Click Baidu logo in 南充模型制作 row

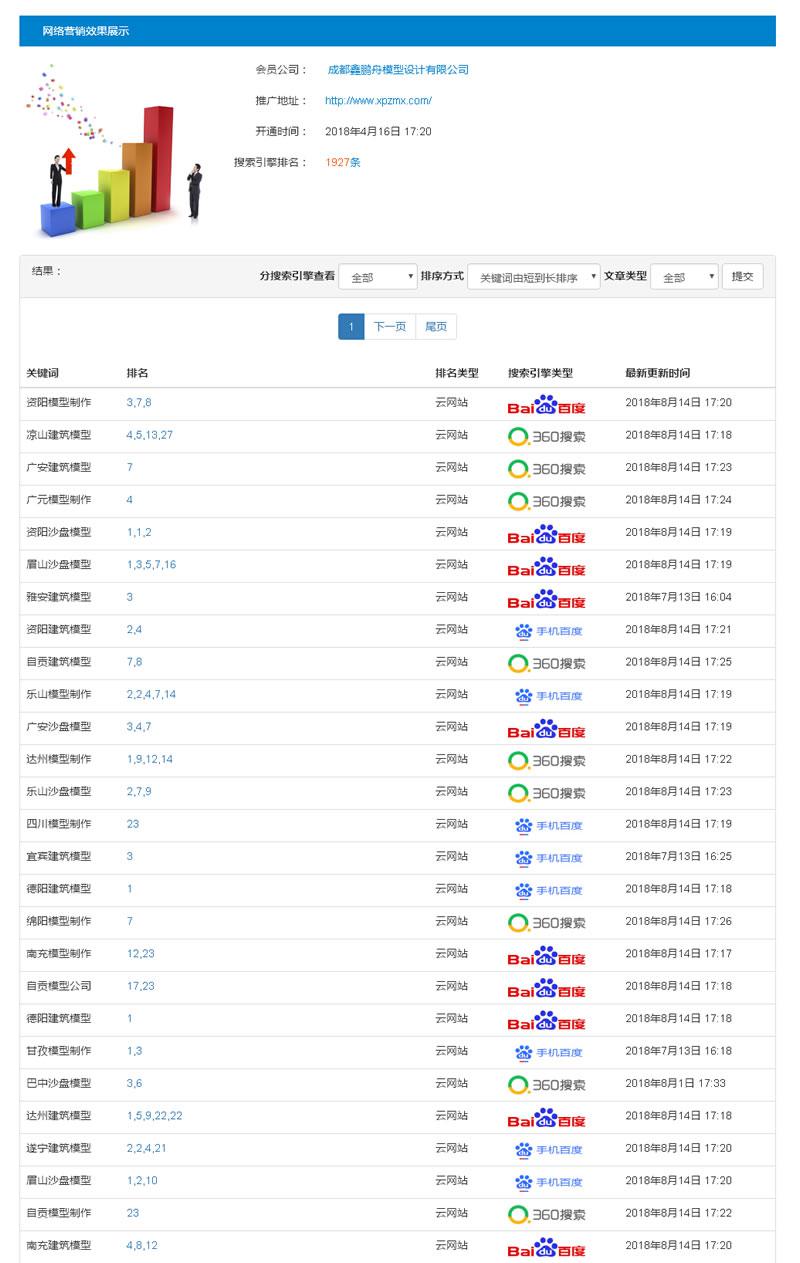[x=546, y=955]
